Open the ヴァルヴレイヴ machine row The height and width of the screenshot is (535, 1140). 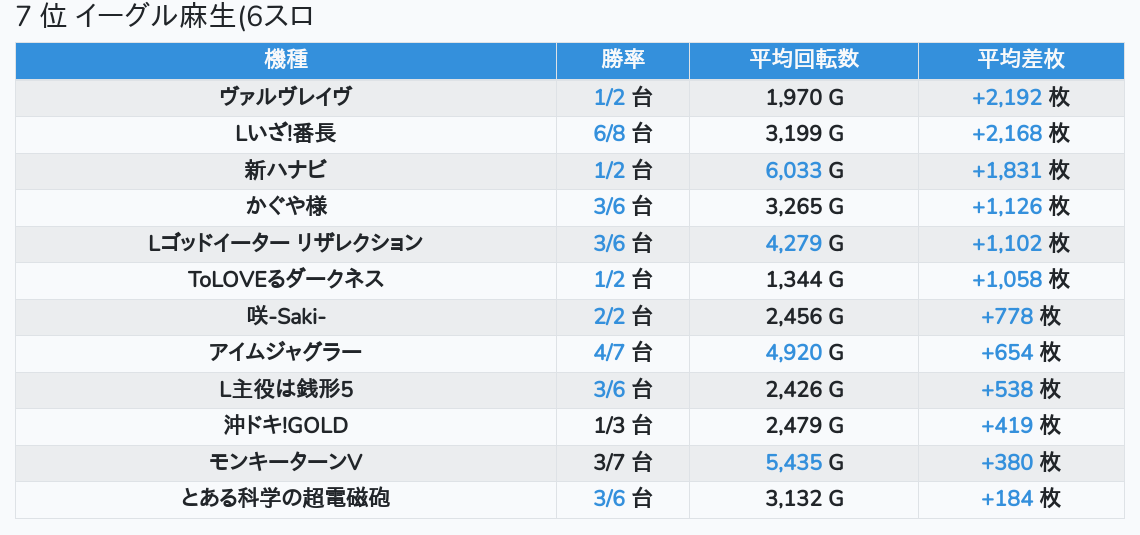(286, 97)
